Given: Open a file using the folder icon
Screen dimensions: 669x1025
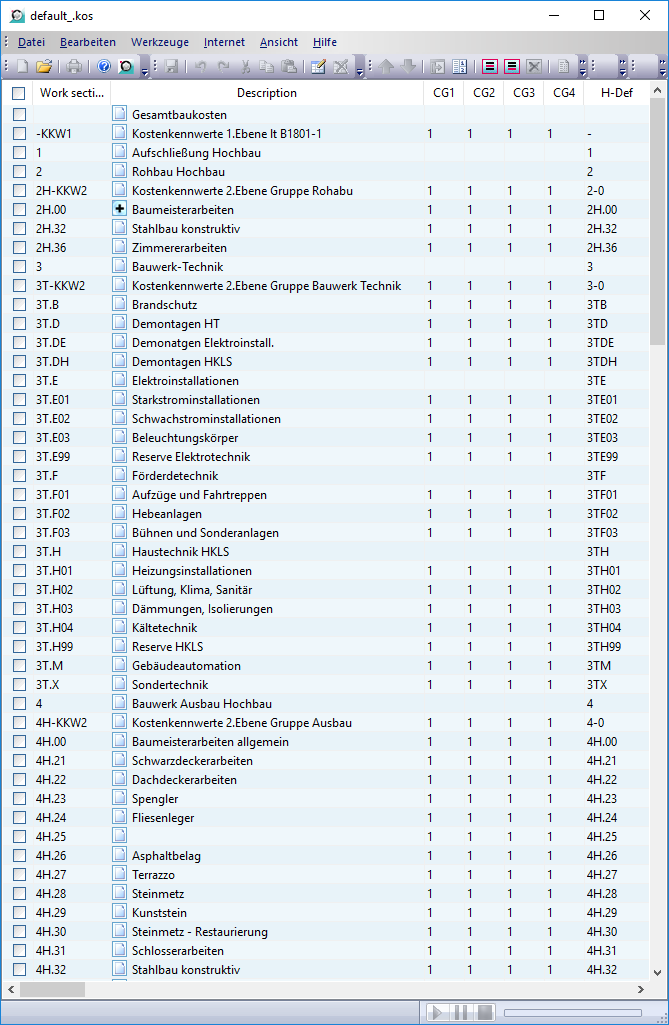Looking at the screenshot, I should pos(44,67).
